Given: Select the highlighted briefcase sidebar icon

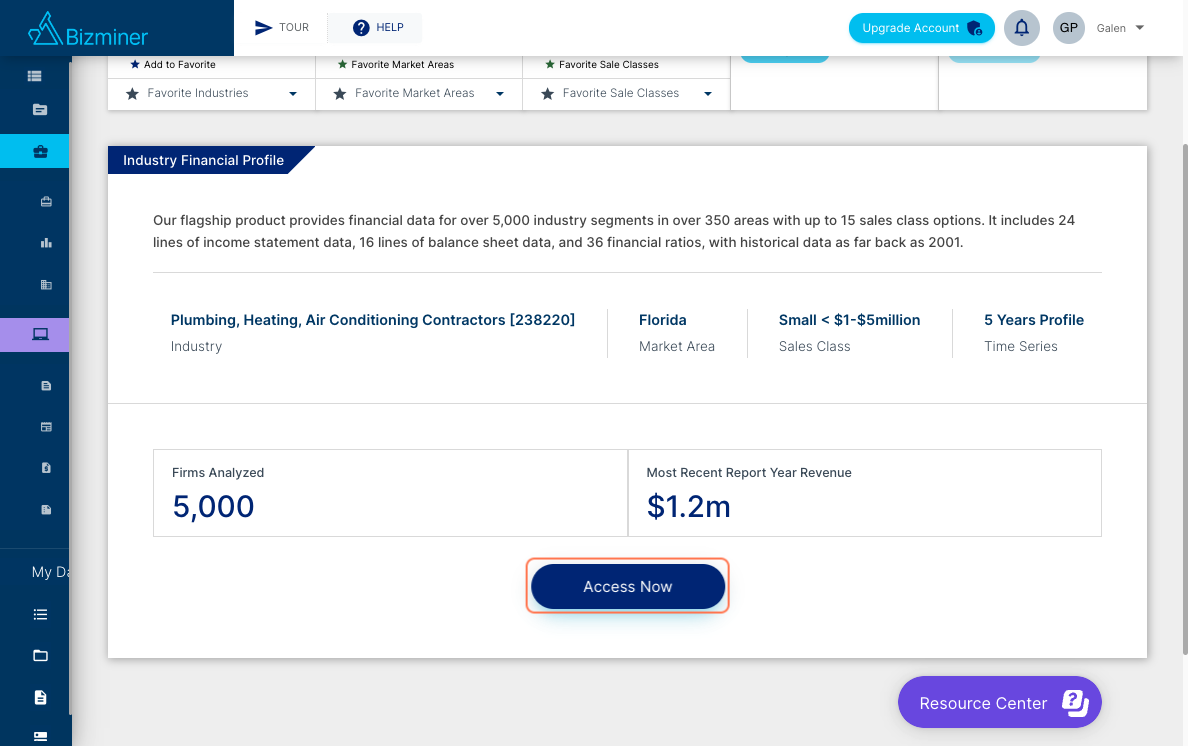Looking at the screenshot, I should tap(40, 151).
